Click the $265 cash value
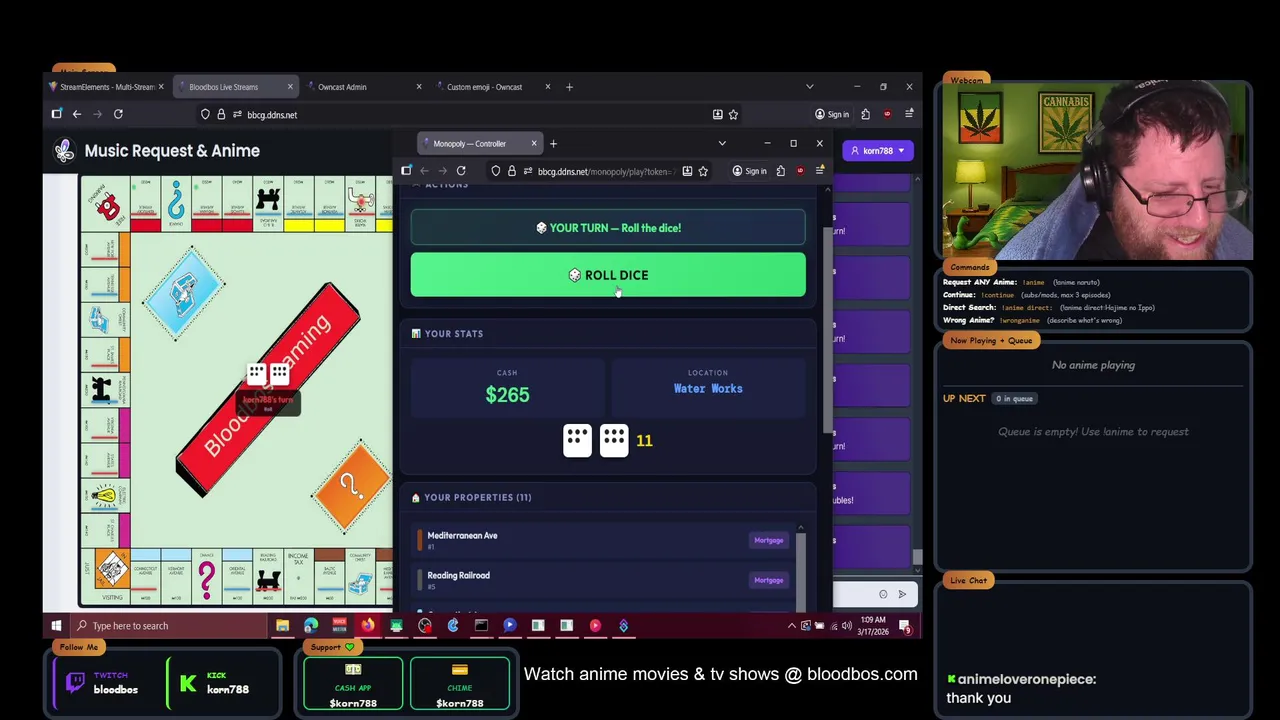This screenshot has height=720, width=1280. coord(507,395)
